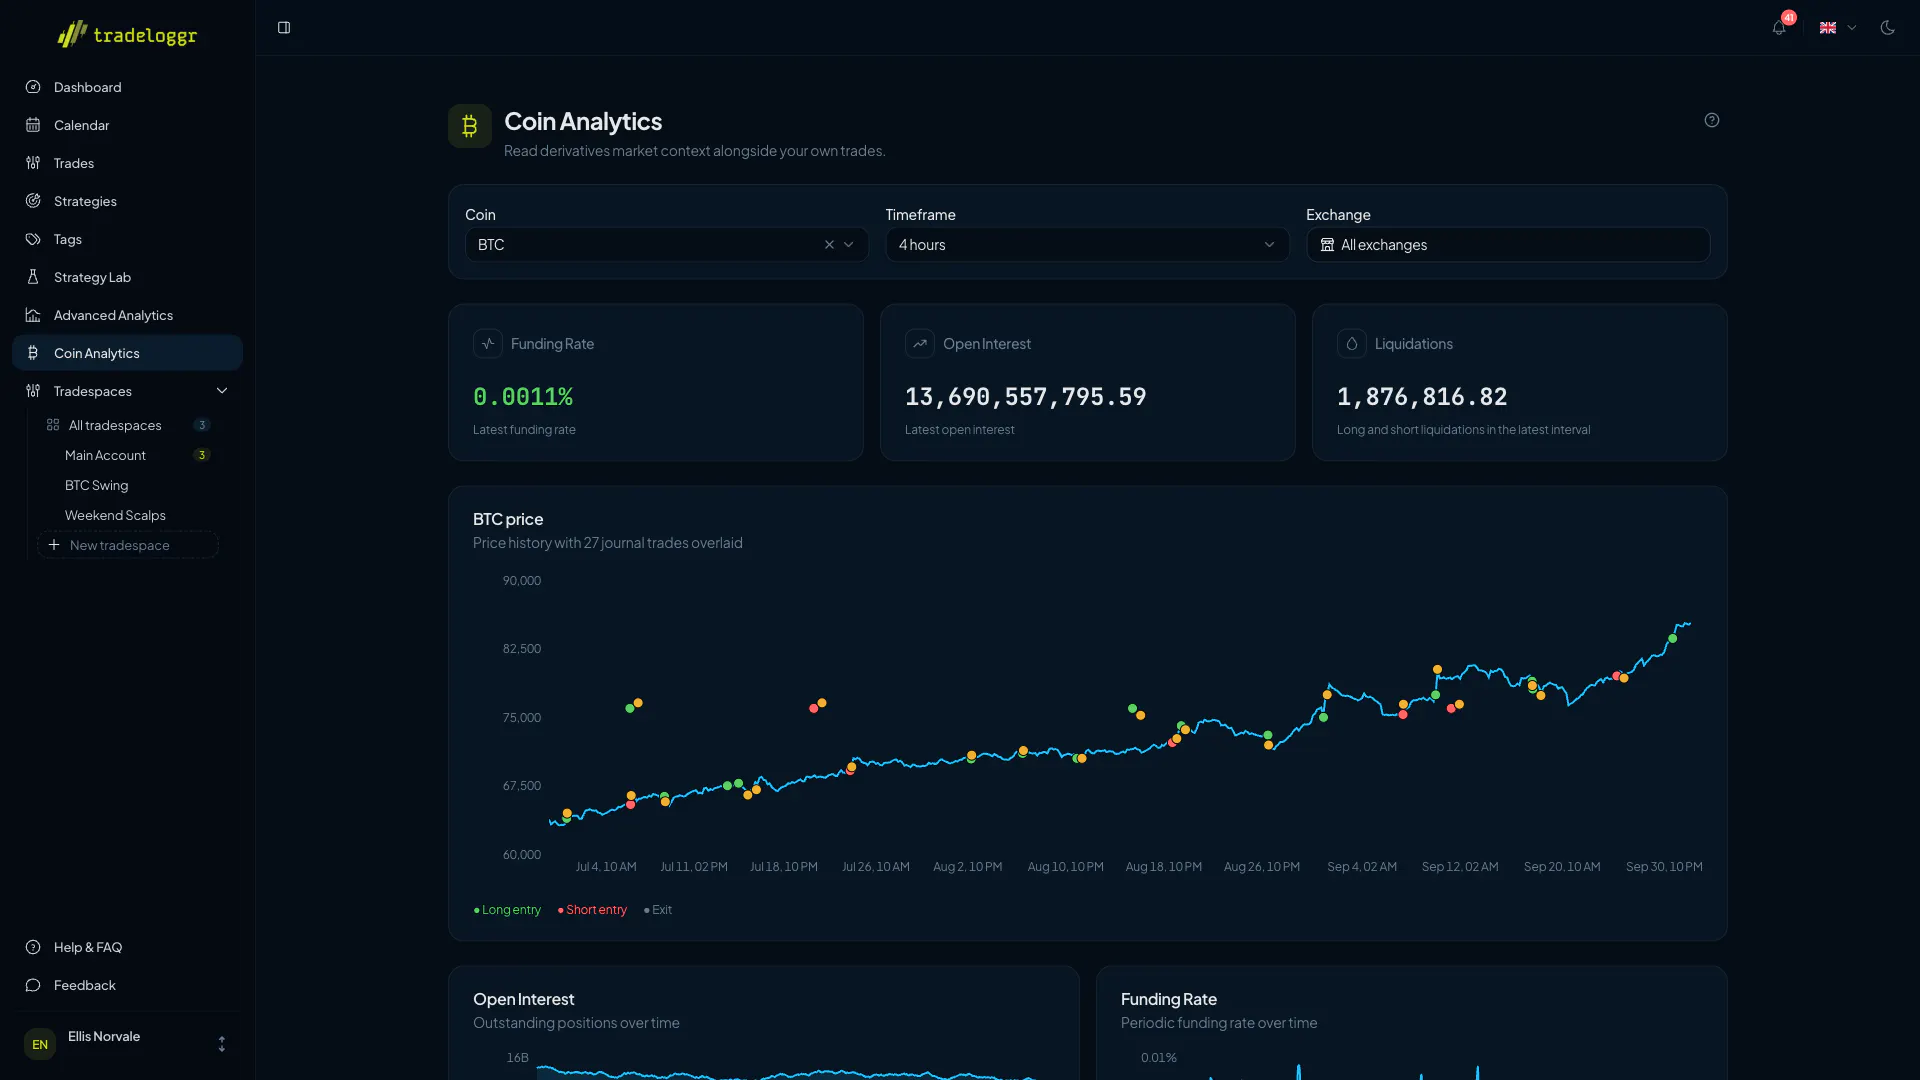Select All tradespaces
The height and width of the screenshot is (1080, 1920).
tap(127, 425)
